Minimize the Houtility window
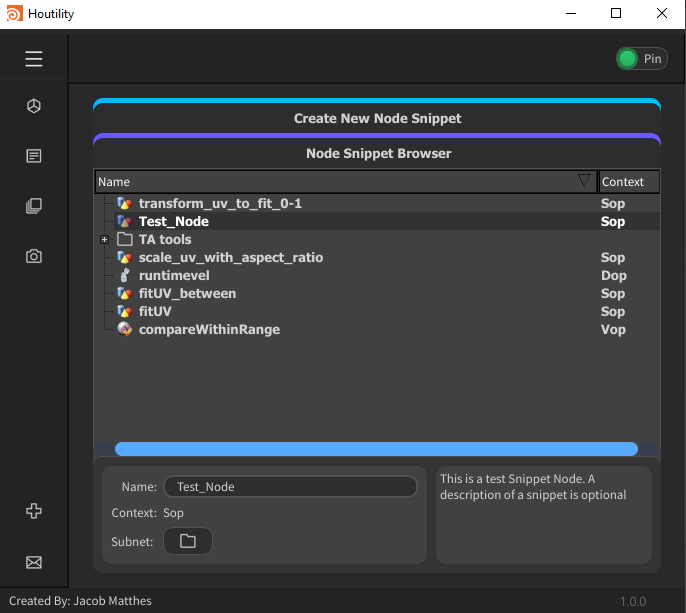 pyautogui.click(x=570, y=14)
